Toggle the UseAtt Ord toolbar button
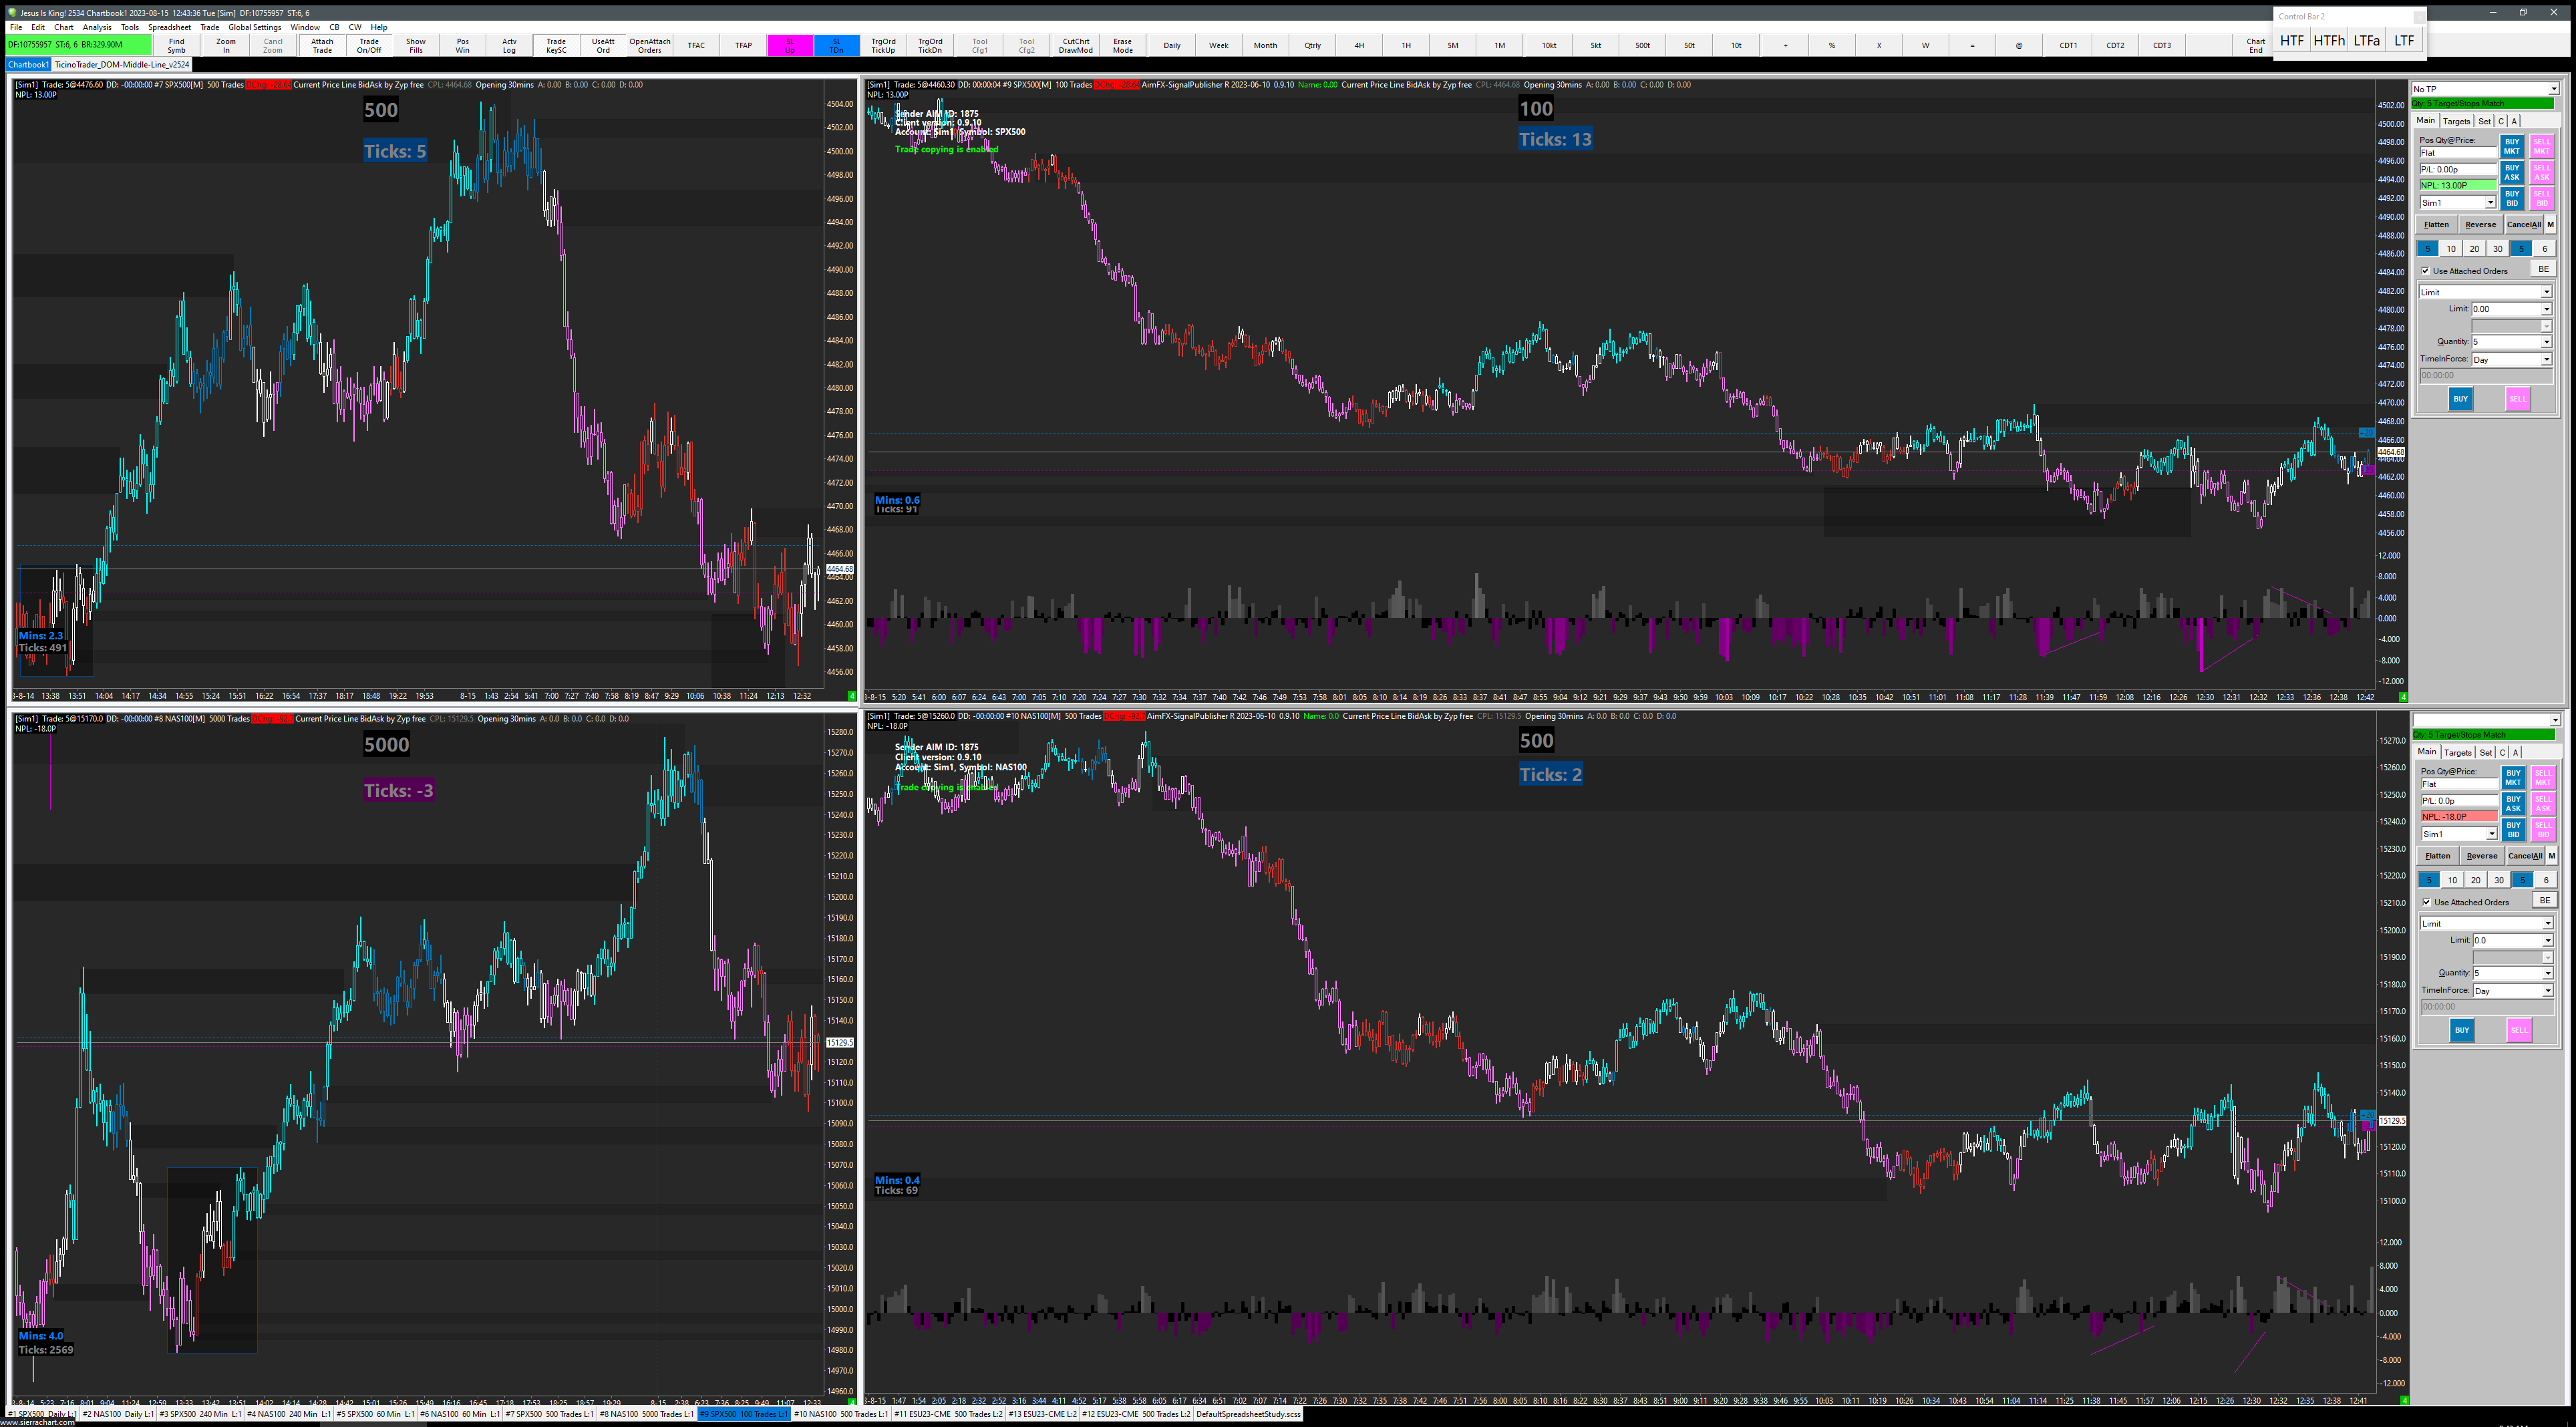The height and width of the screenshot is (1427, 2576). 603,45
